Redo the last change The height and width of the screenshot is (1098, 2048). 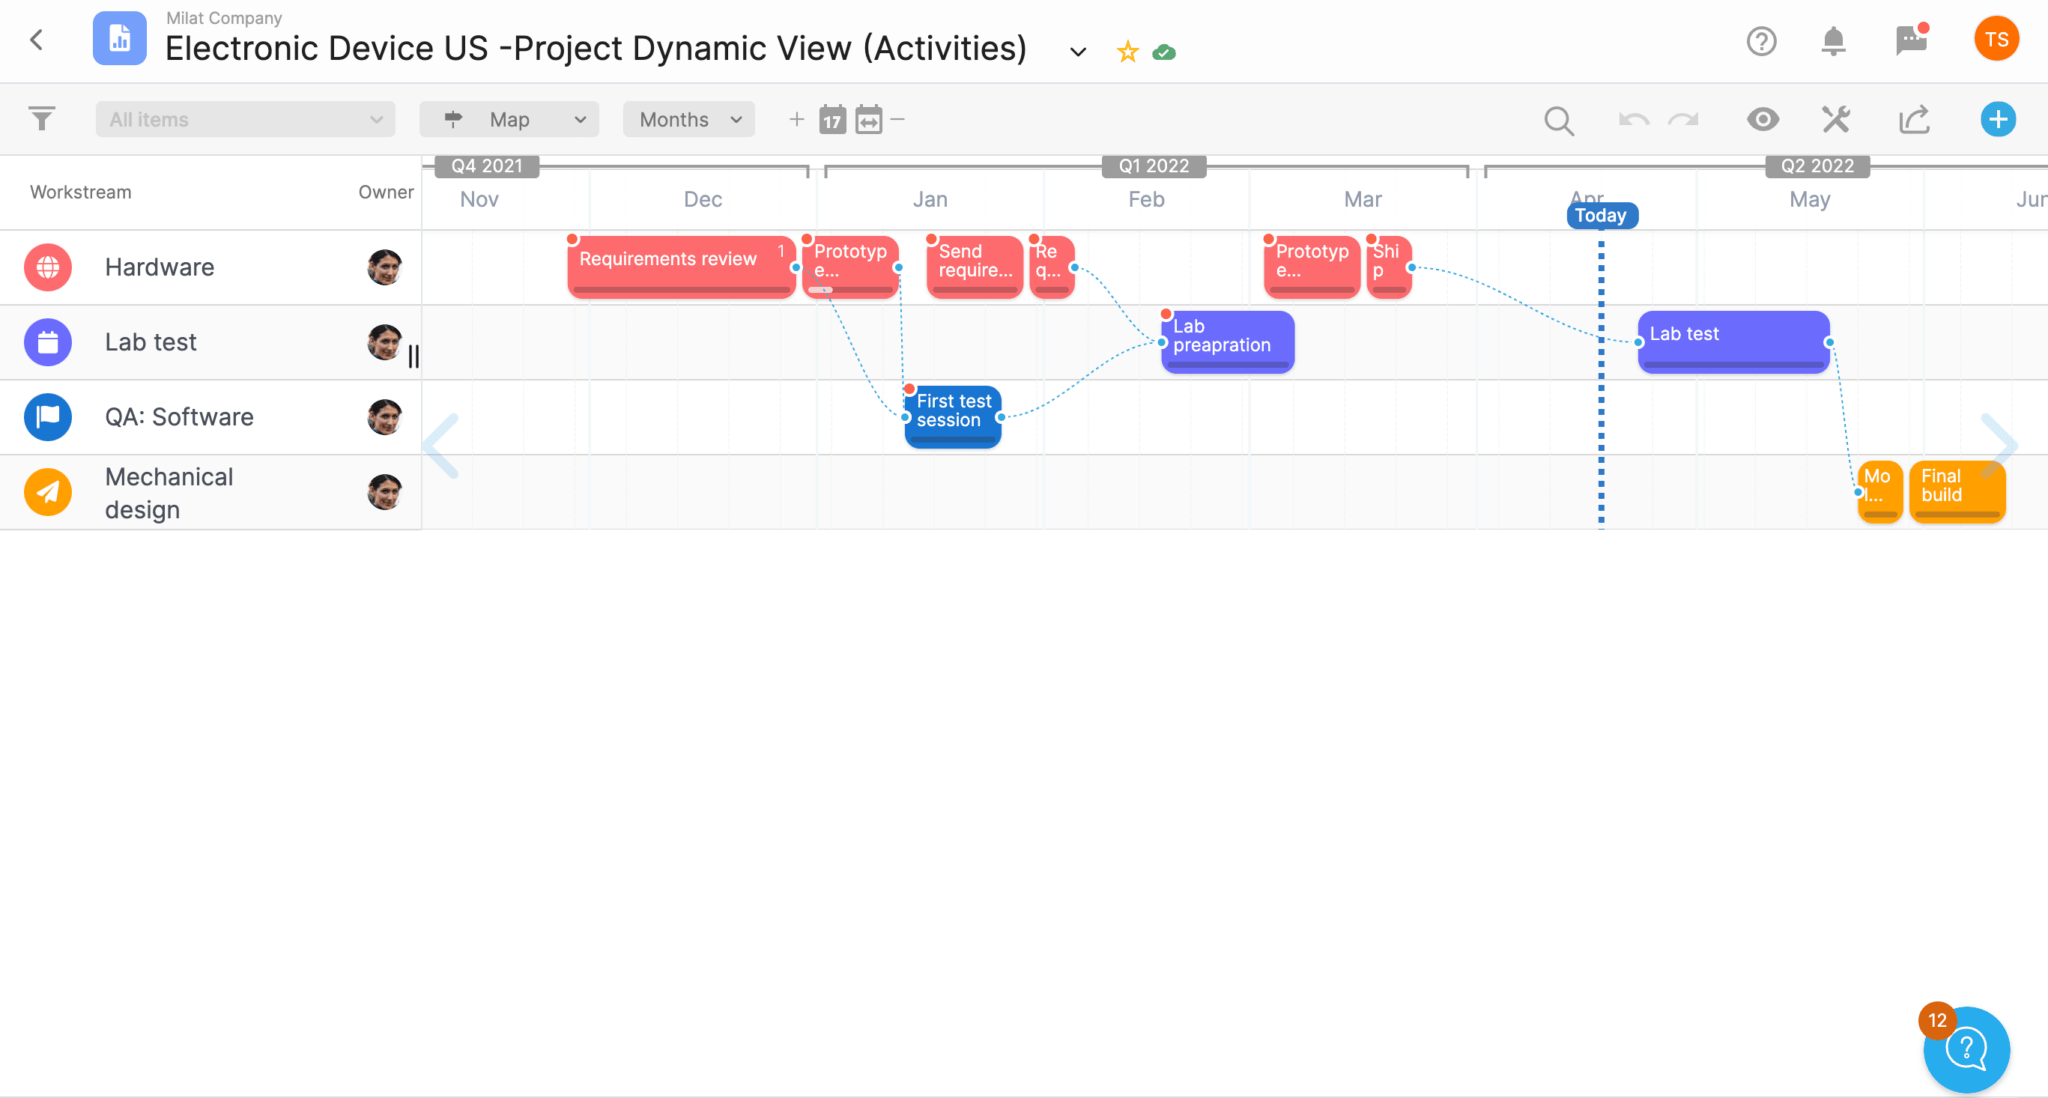pos(1684,119)
